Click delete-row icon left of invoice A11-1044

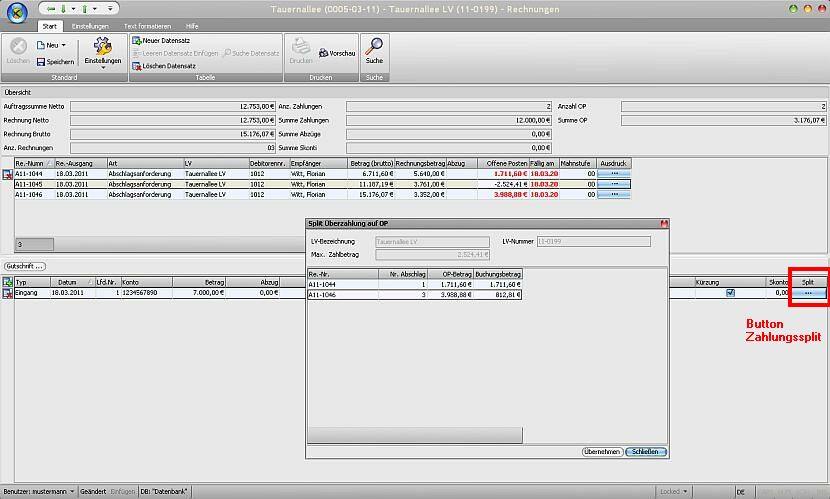click(7, 175)
